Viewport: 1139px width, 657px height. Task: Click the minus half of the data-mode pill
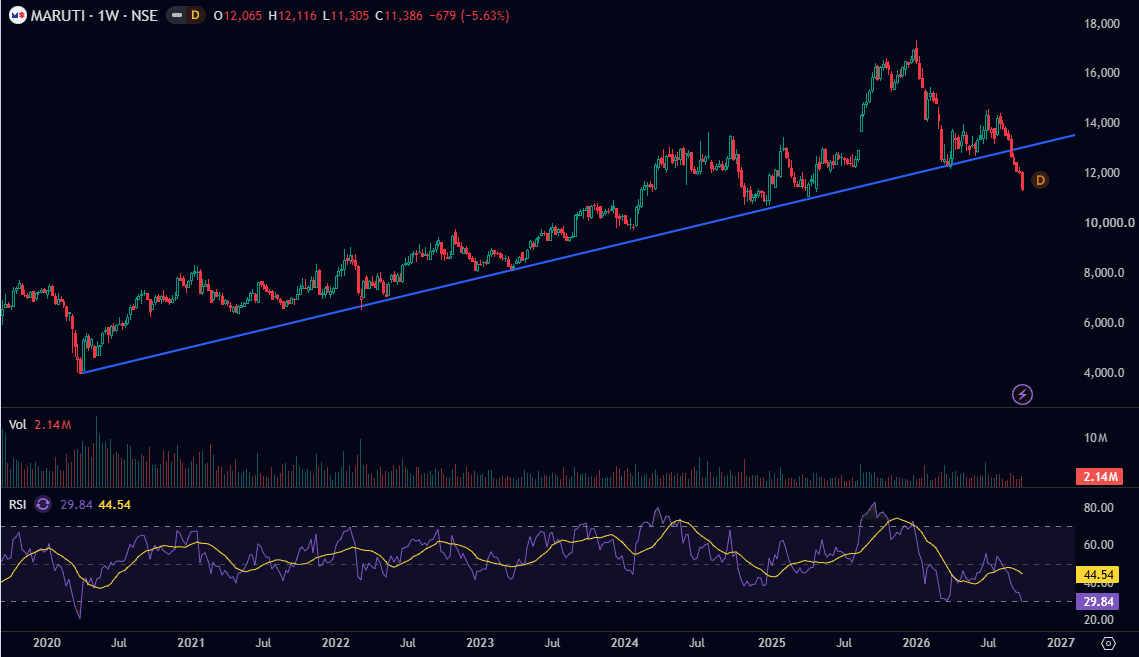point(177,15)
